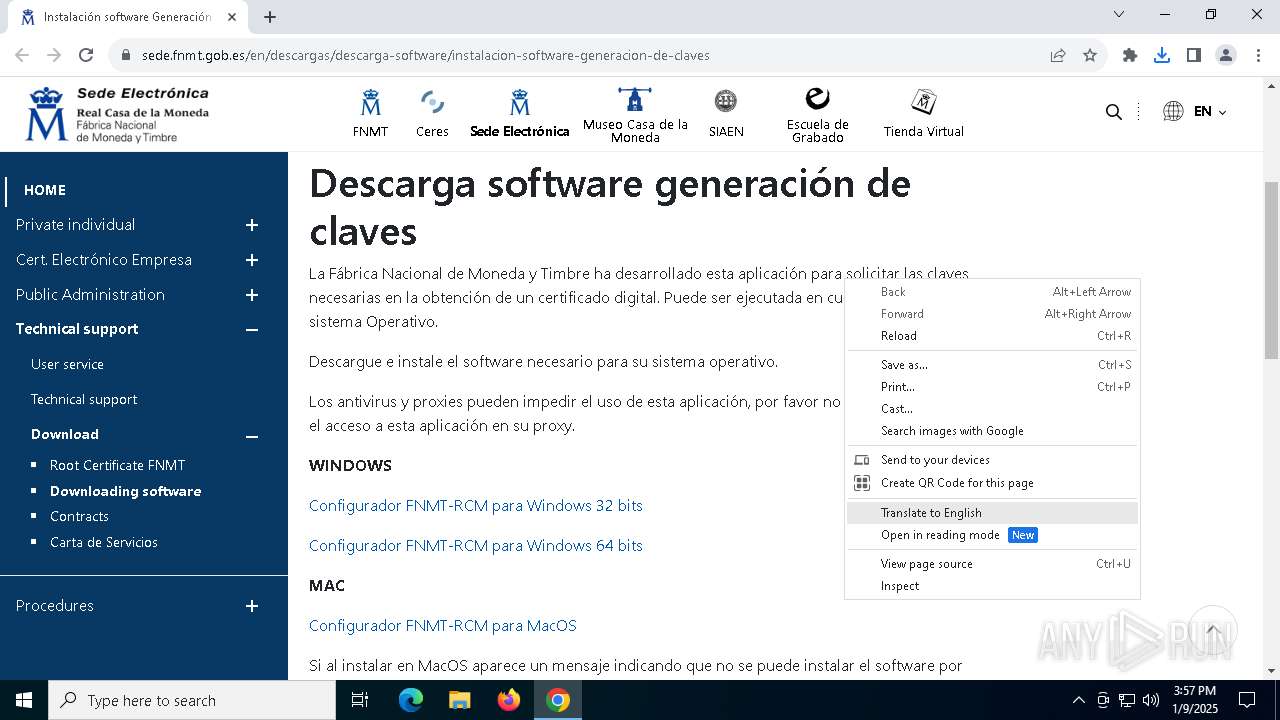Choose Print... in context menu
1280x720 pixels.
992,387
